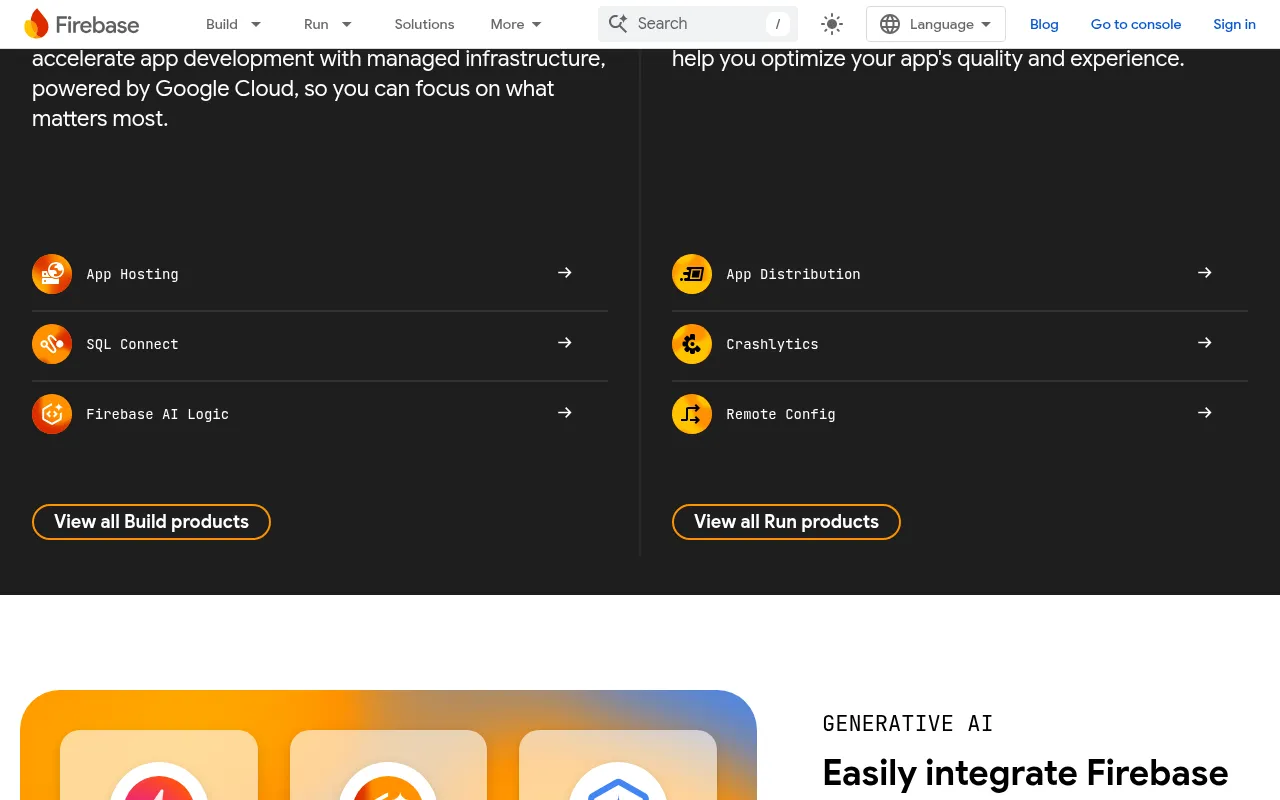
Task: Open the Language dropdown arrow
Action: point(986,24)
